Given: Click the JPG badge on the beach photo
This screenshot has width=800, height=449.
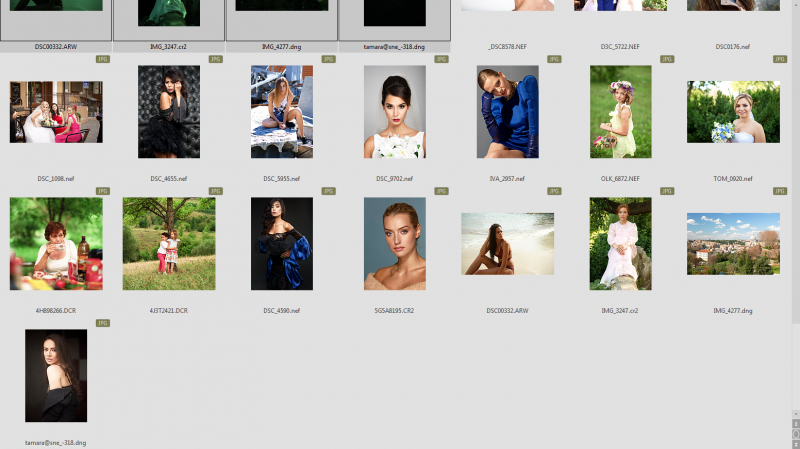Looking at the screenshot, I should (x=554, y=191).
